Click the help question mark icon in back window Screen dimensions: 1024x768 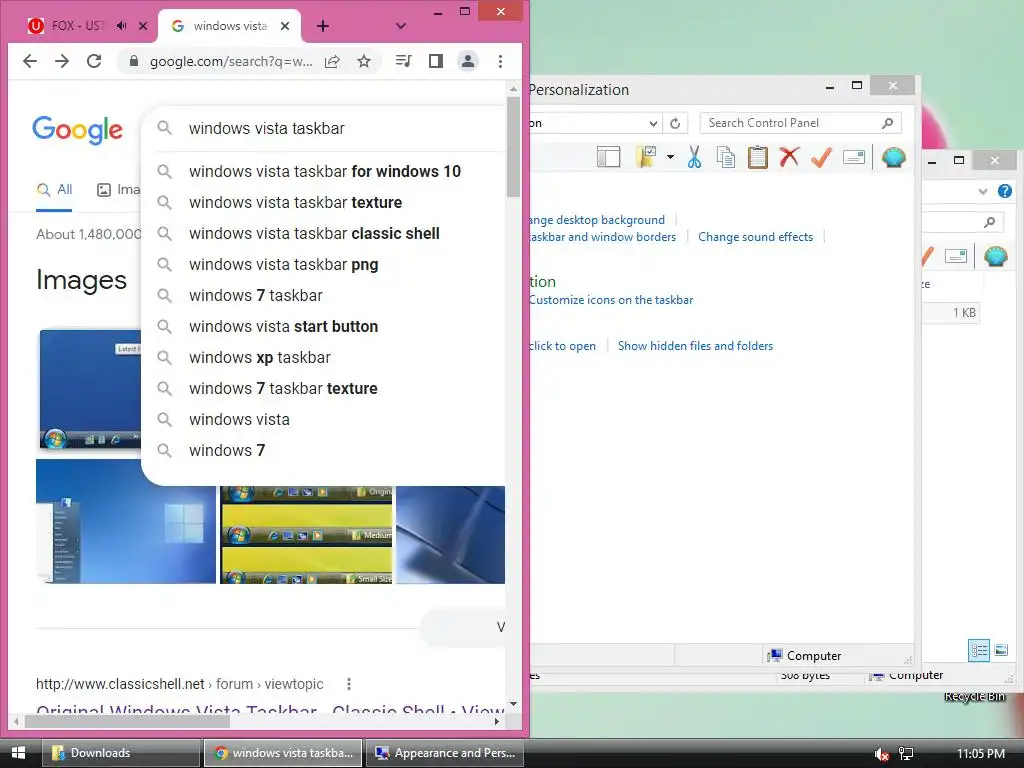coord(1004,191)
